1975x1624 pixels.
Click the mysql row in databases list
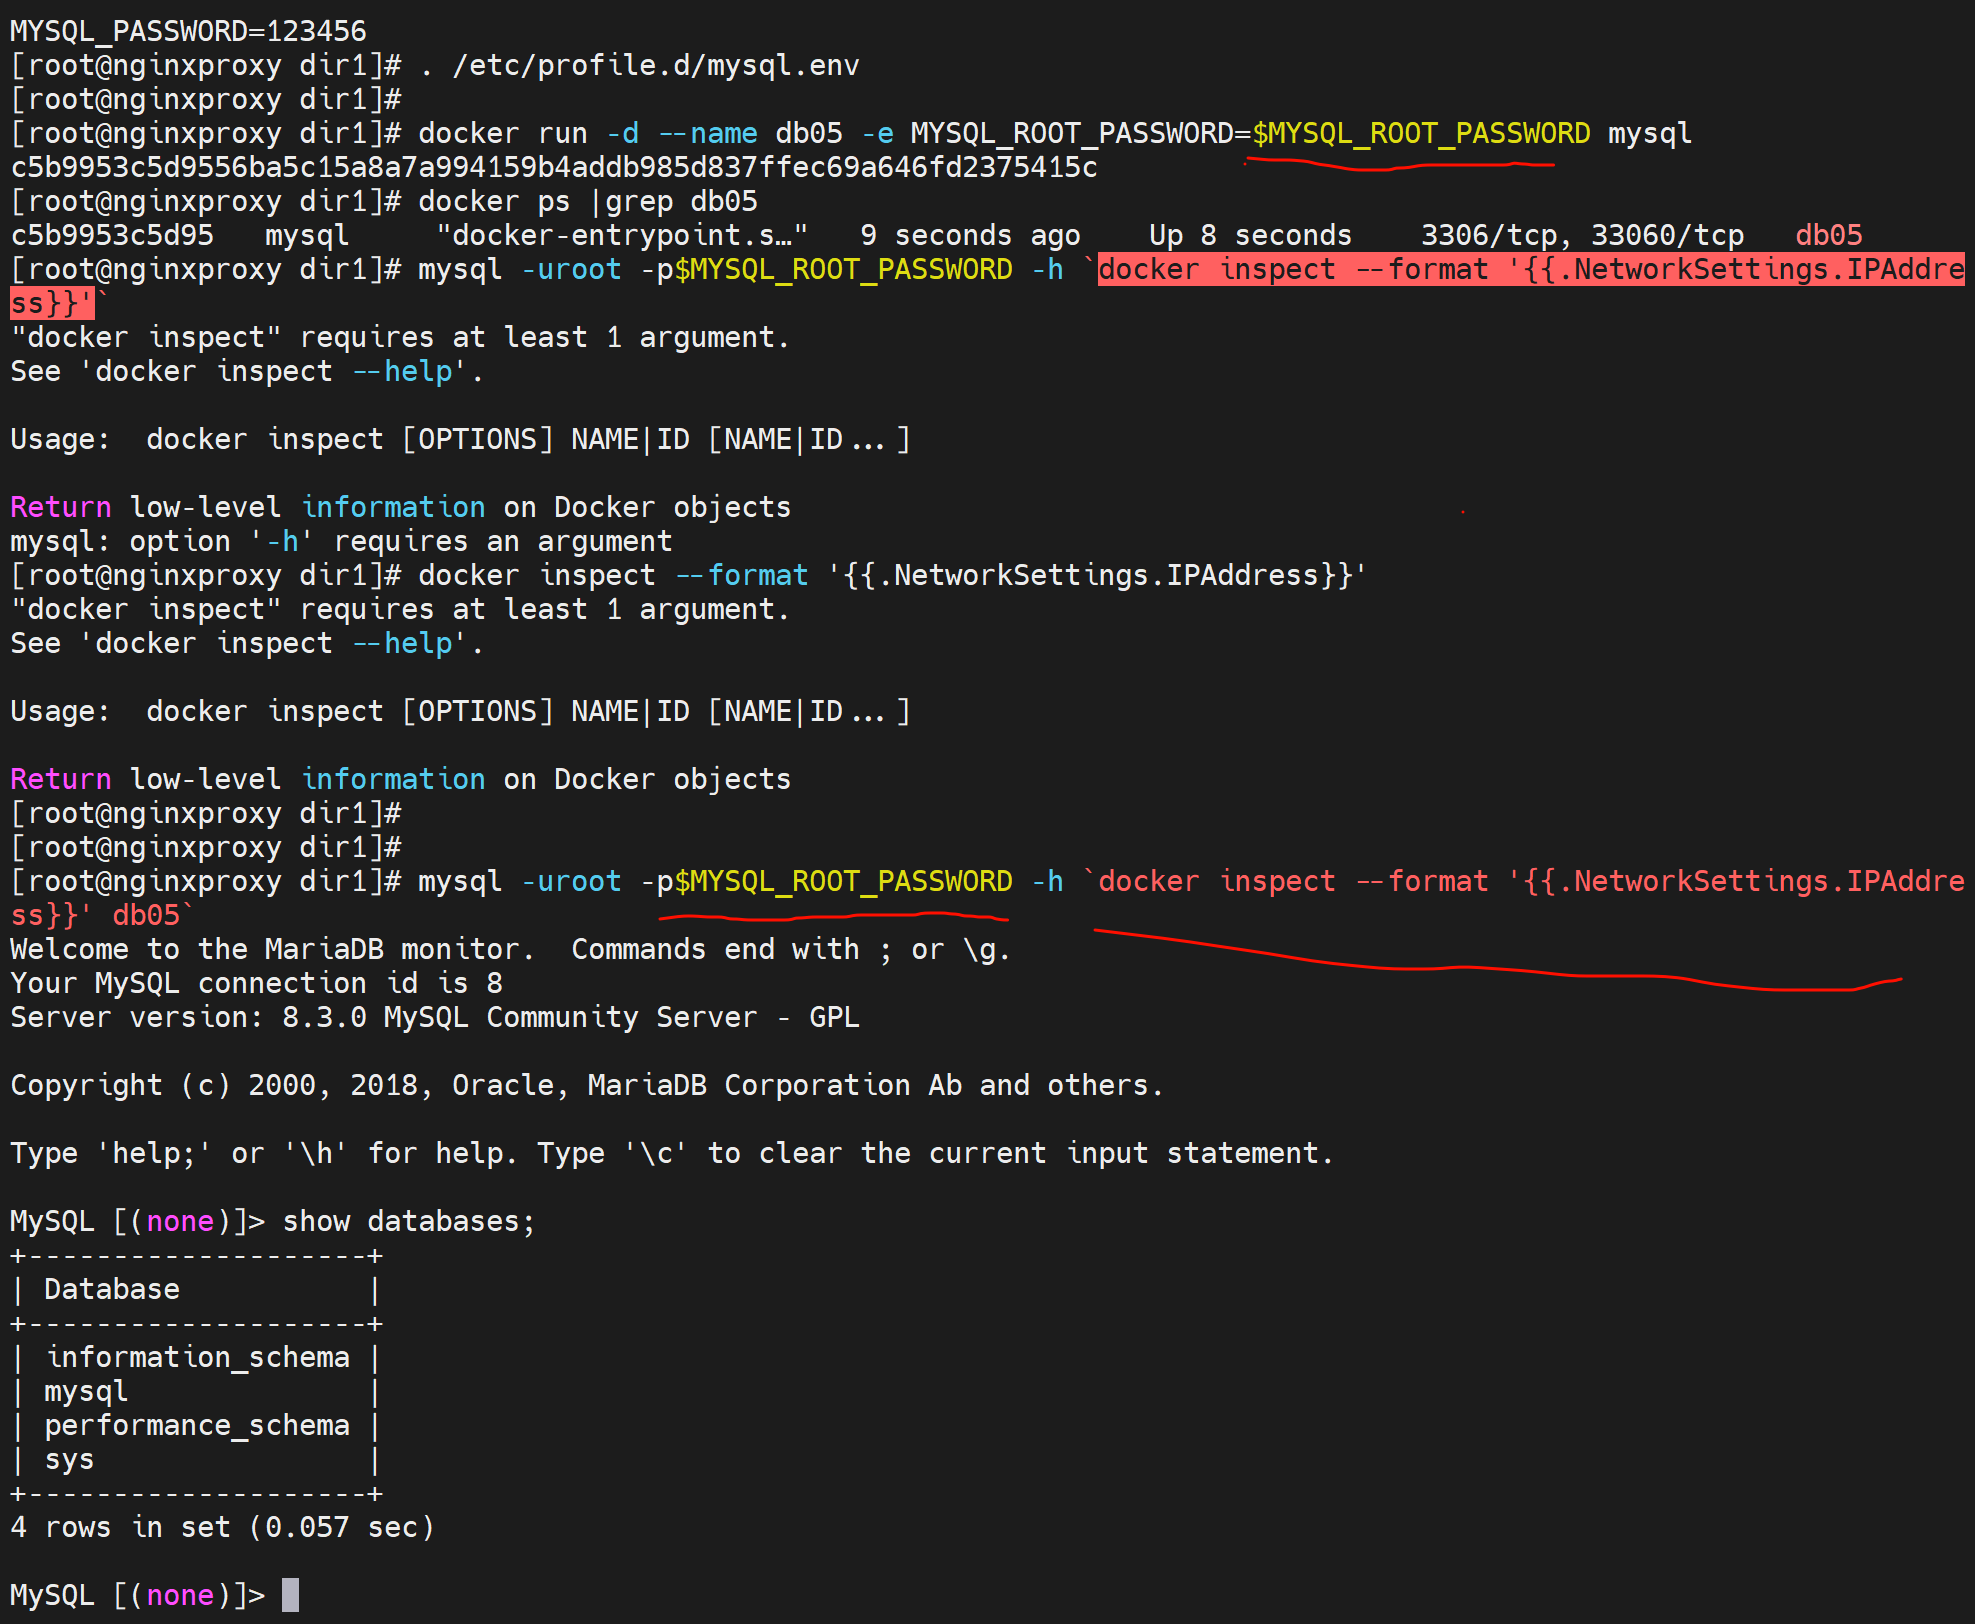coord(86,1391)
